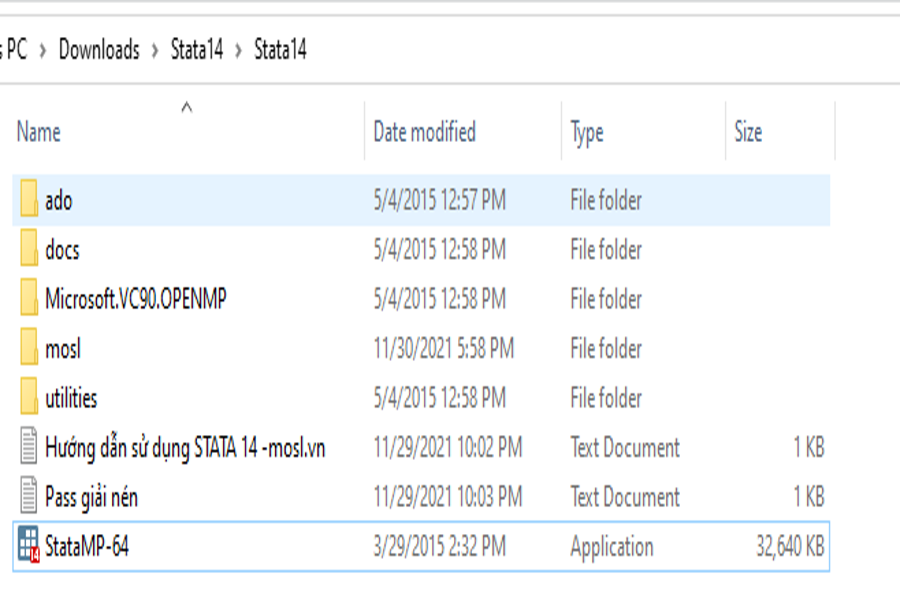Image resolution: width=900 pixels, height=603 pixels.
Task: Select the mosl folder icon
Action: coord(29,347)
